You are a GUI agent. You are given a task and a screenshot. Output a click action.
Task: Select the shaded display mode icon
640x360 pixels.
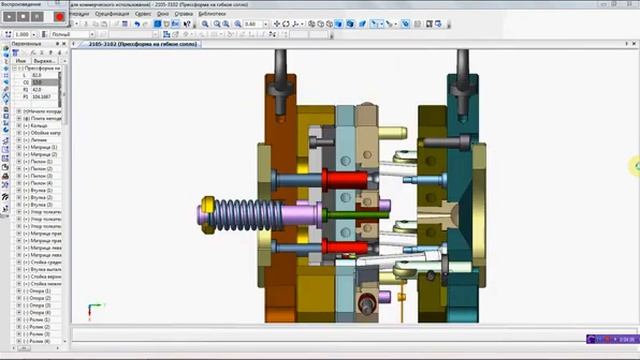click(x=338, y=24)
